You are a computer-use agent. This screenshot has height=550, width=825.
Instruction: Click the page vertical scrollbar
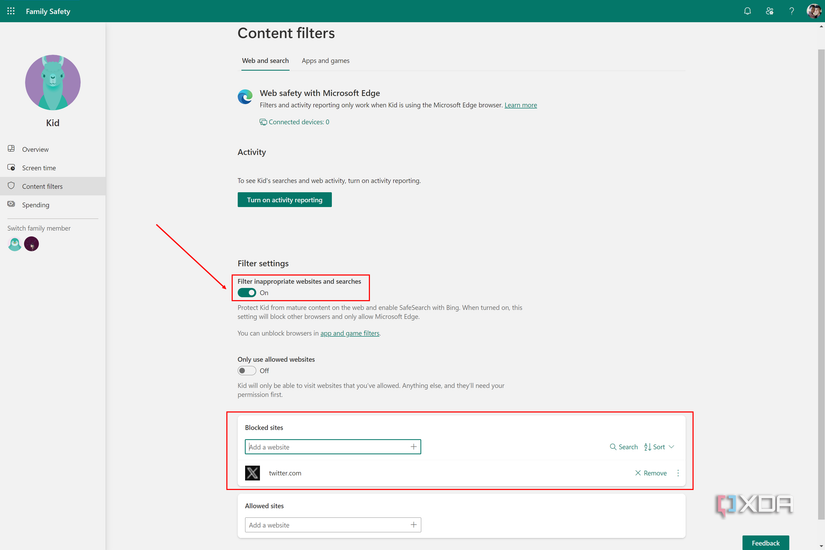pos(821,284)
